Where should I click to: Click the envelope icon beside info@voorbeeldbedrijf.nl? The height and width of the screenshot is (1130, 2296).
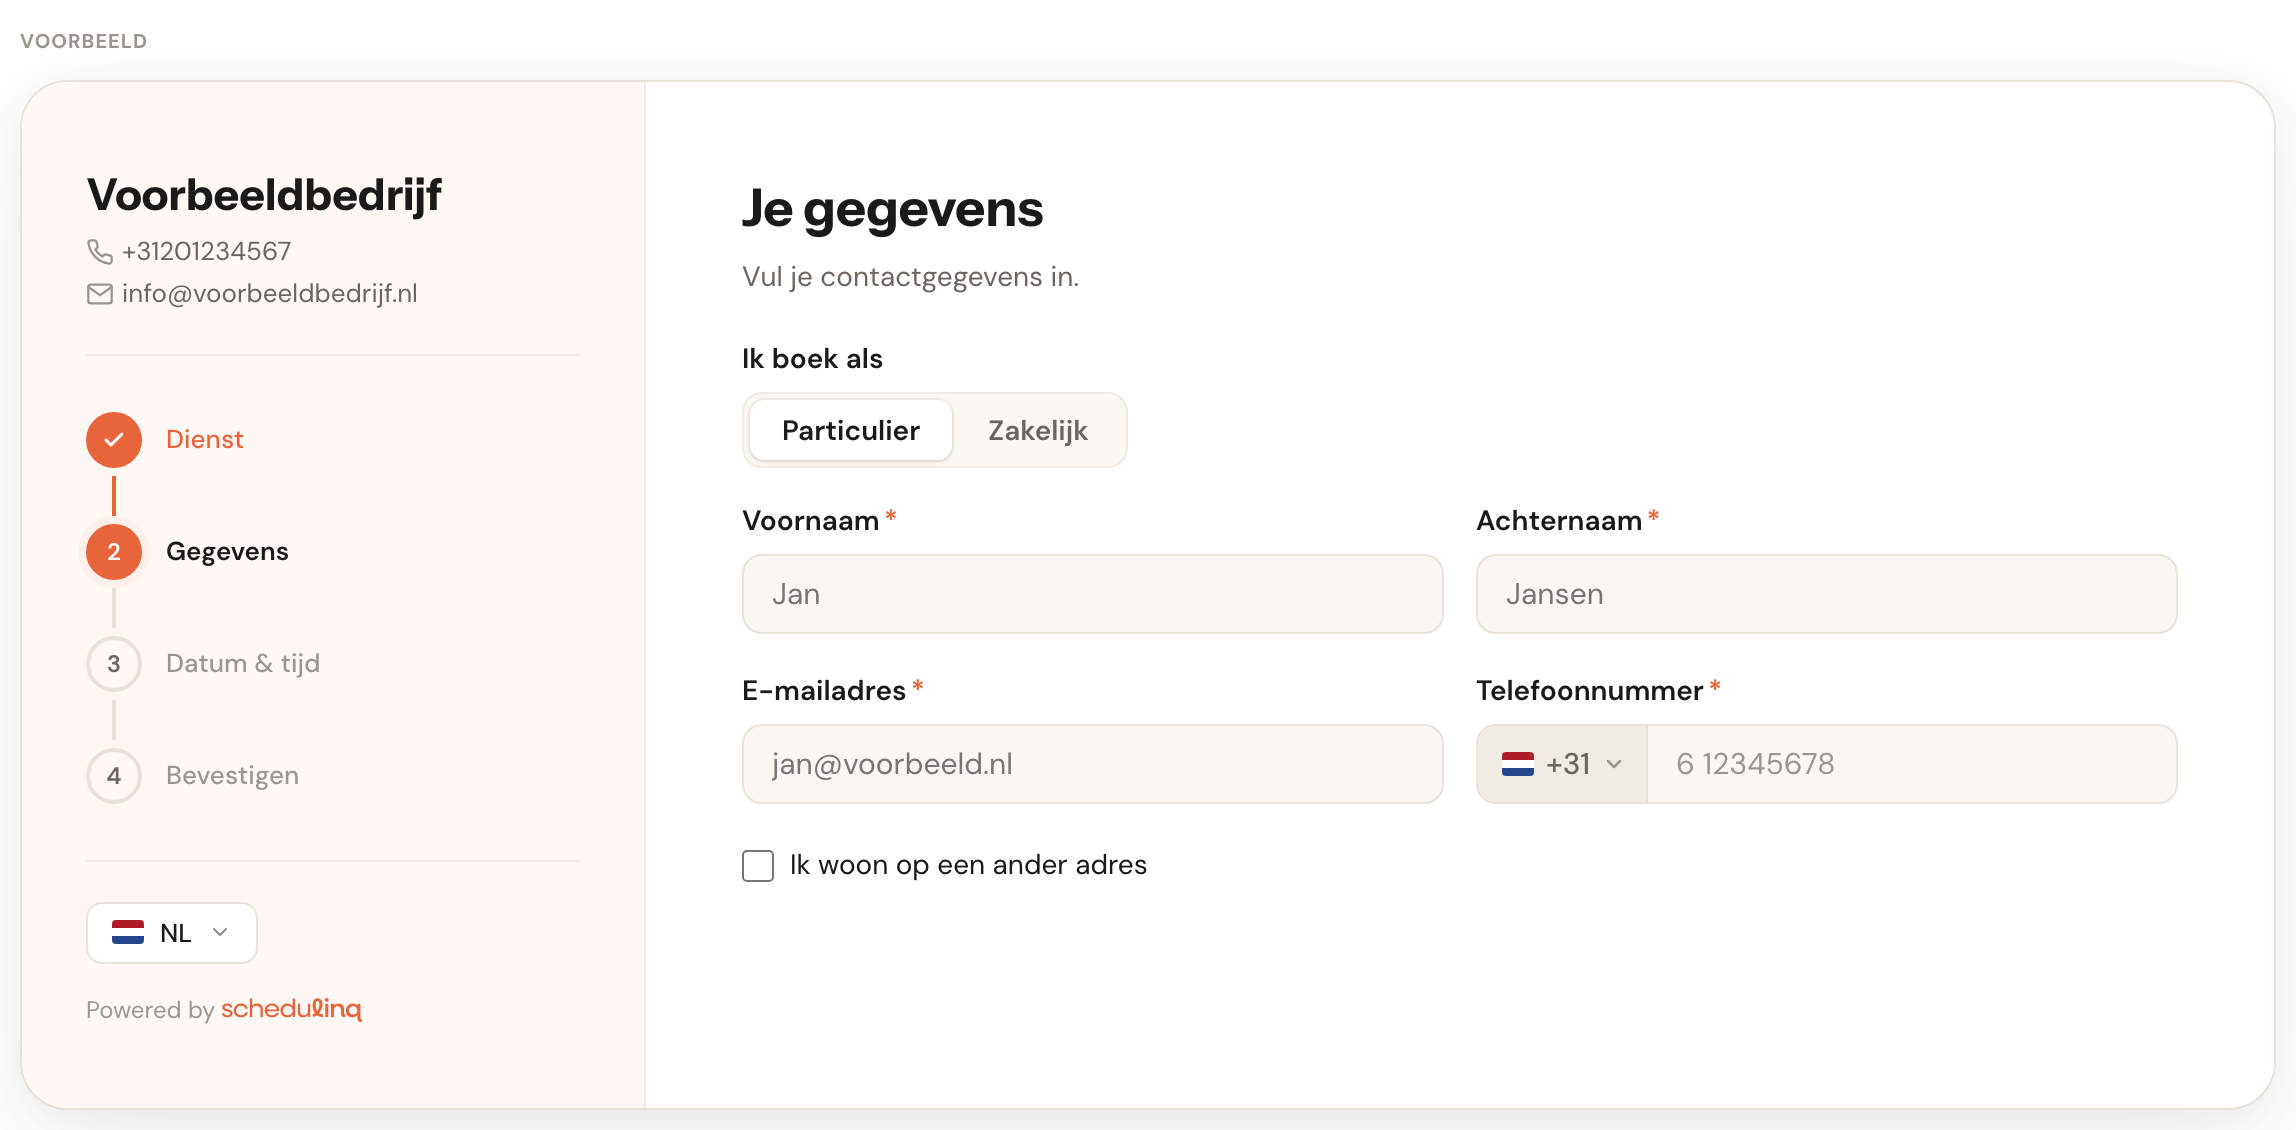point(100,294)
